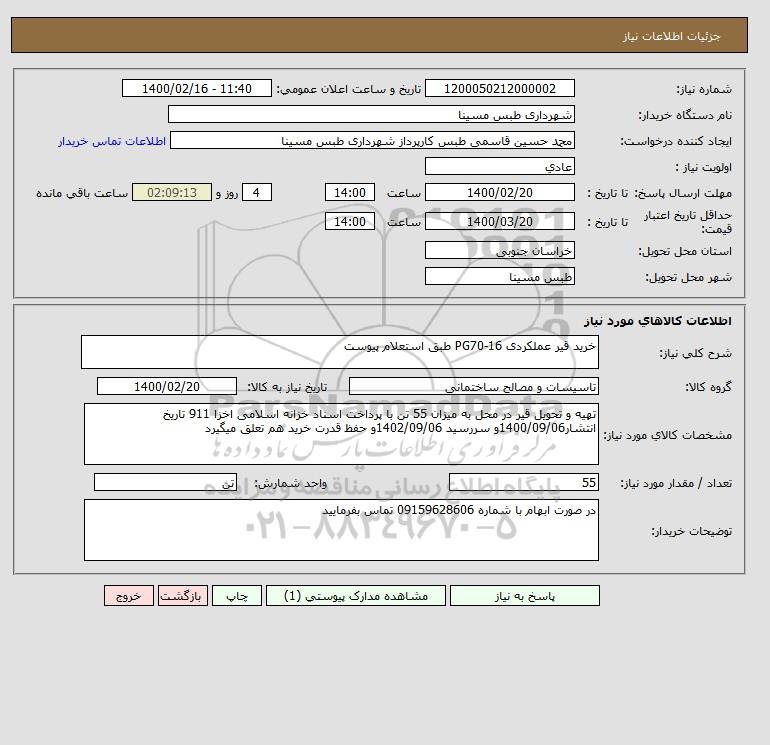770x745 pixels.
Task: Select the شماره نیاز field 1200050212000002
Action: 499,89
